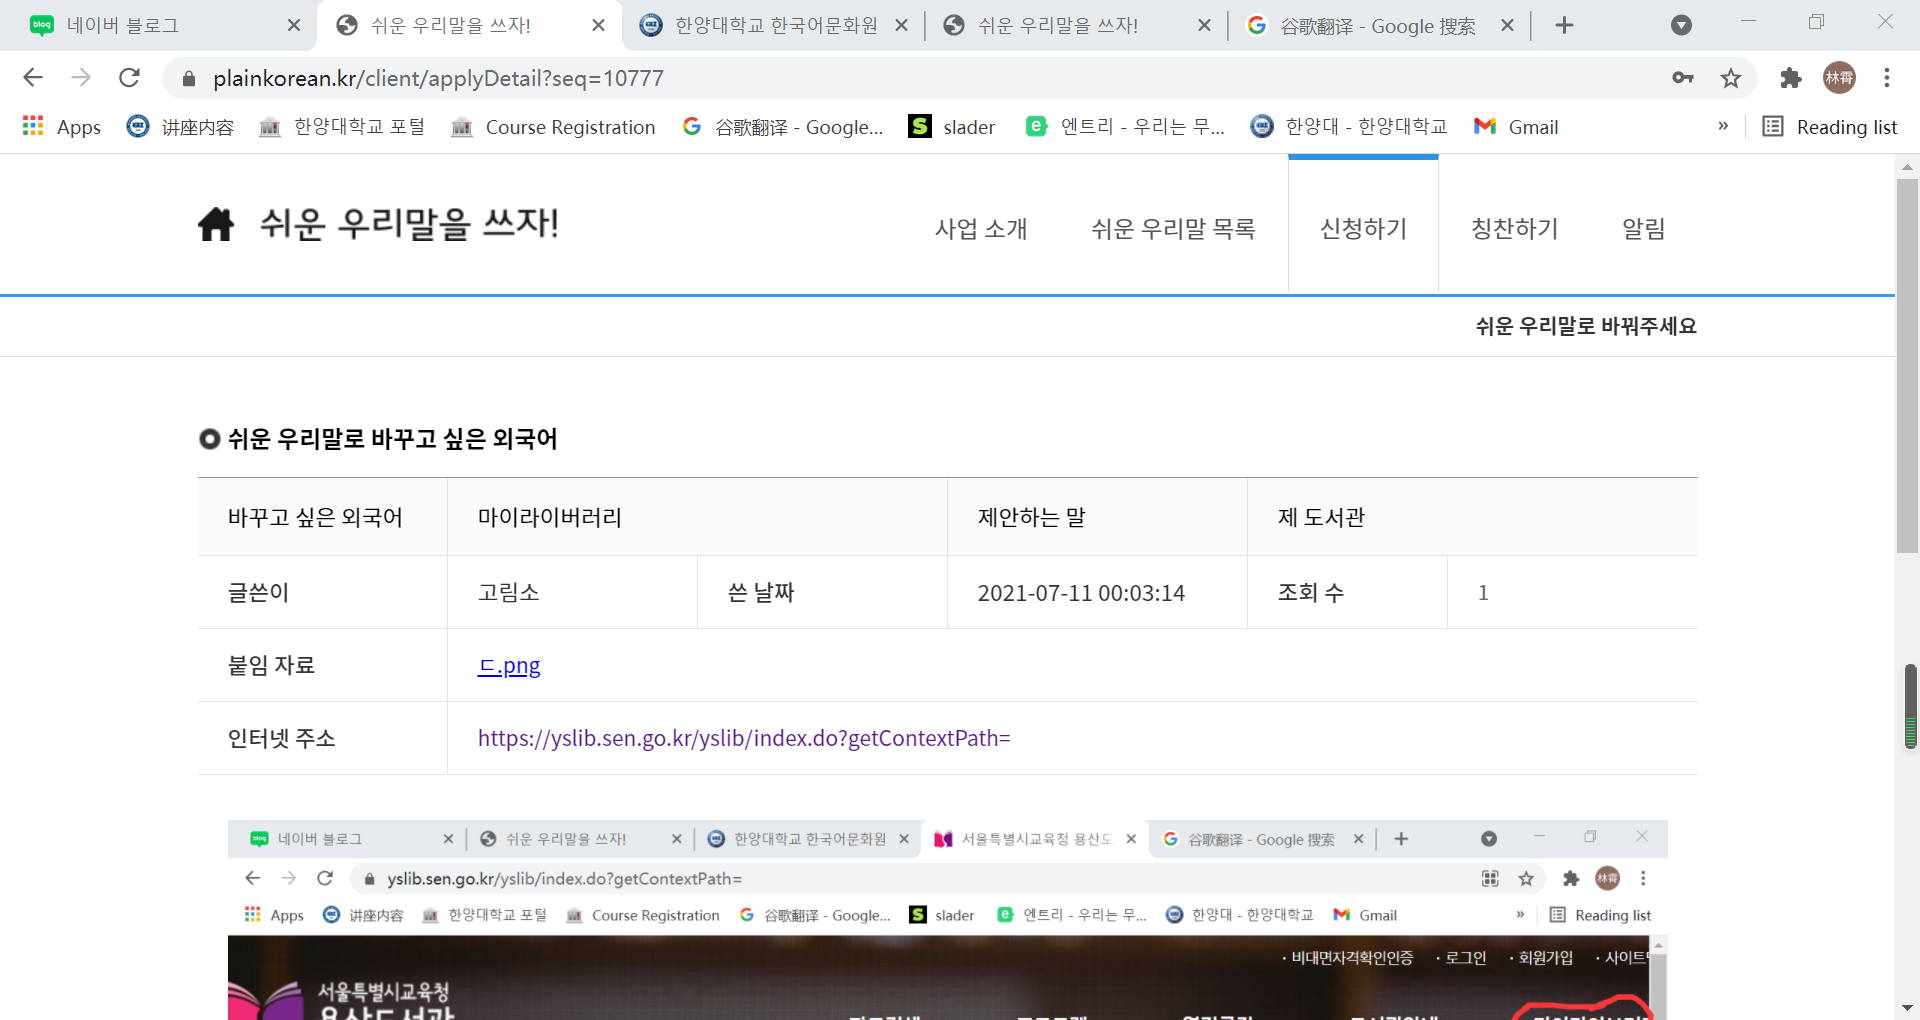Click the page's vertical scrollbar thumb

(1906, 365)
